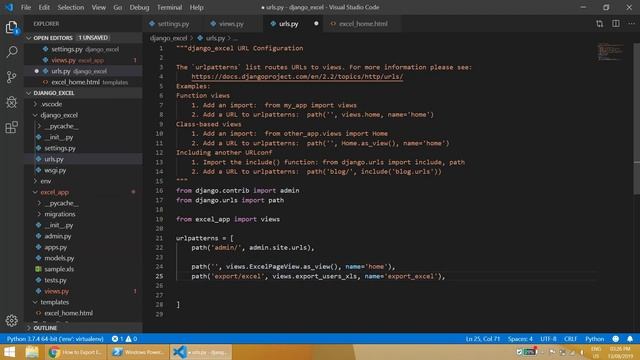The height and width of the screenshot is (360, 640).
Task: Click Python 3.7.4 interpreter selector
Action: click(x=55, y=339)
